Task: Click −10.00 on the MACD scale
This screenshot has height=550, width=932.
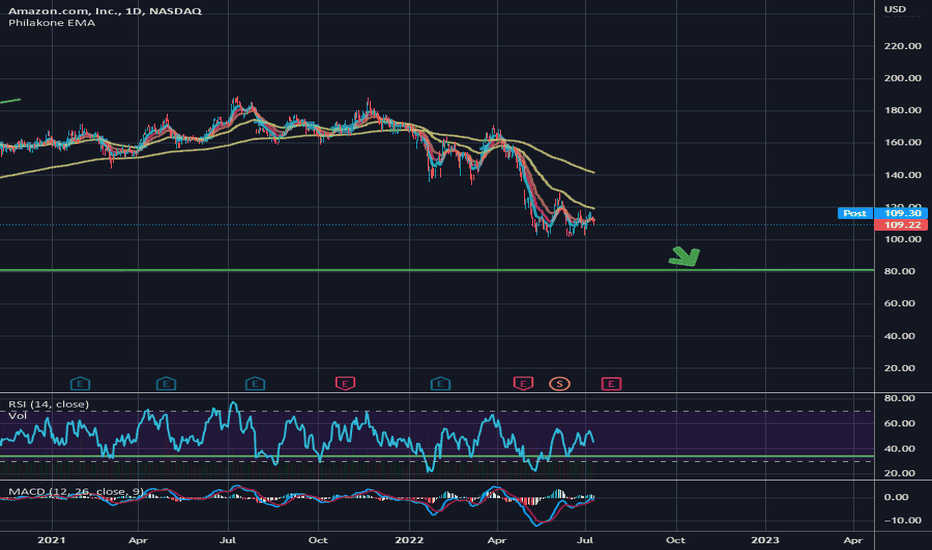Action: [x=902, y=520]
